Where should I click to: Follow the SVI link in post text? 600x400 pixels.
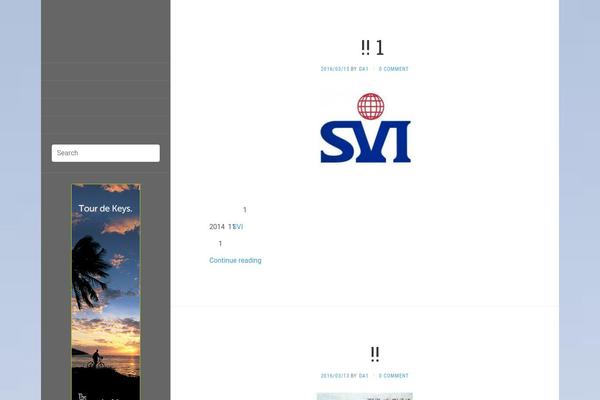coord(238,227)
